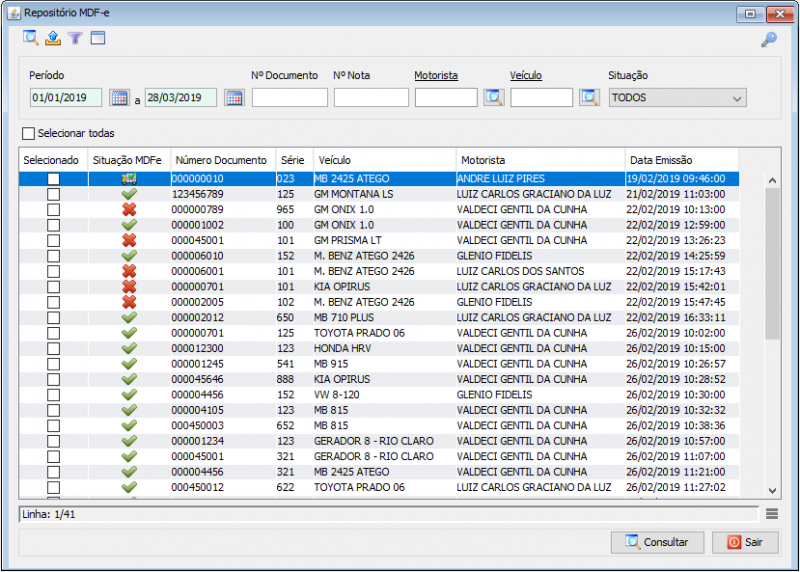Click scrollbar up arrow of the grid
Viewport: 800px width, 572px height.
pos(772,180)
